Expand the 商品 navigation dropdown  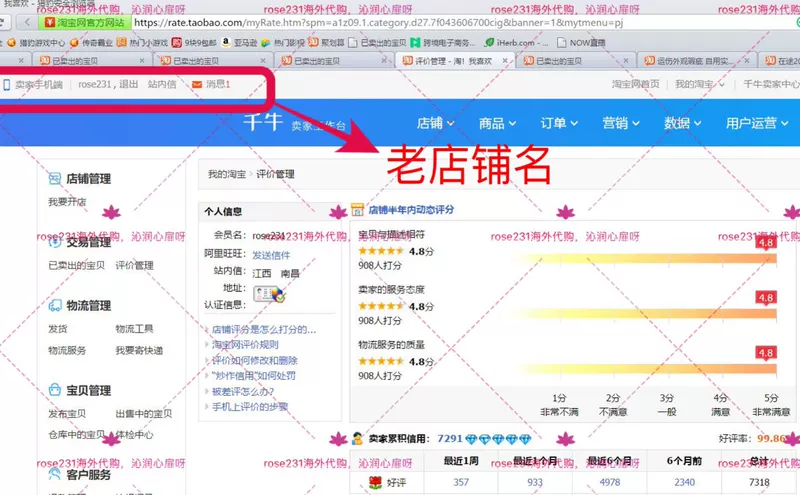click(x=497, y=123)
